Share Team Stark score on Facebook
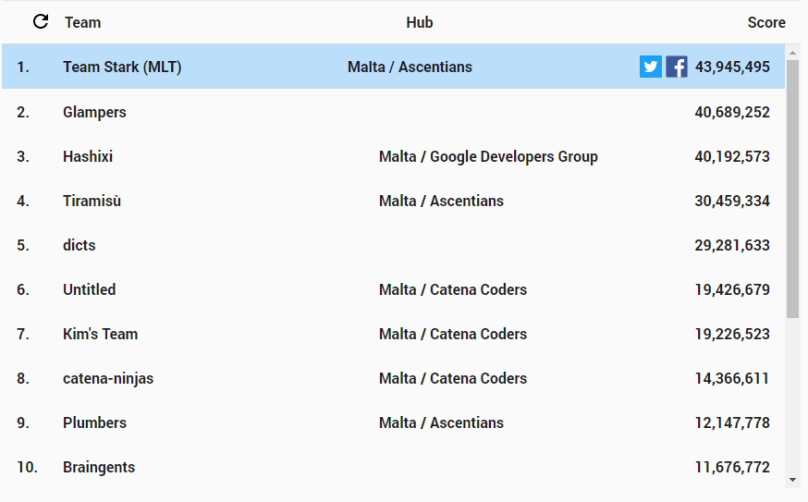The image size is (808, 502). [676, 67]
